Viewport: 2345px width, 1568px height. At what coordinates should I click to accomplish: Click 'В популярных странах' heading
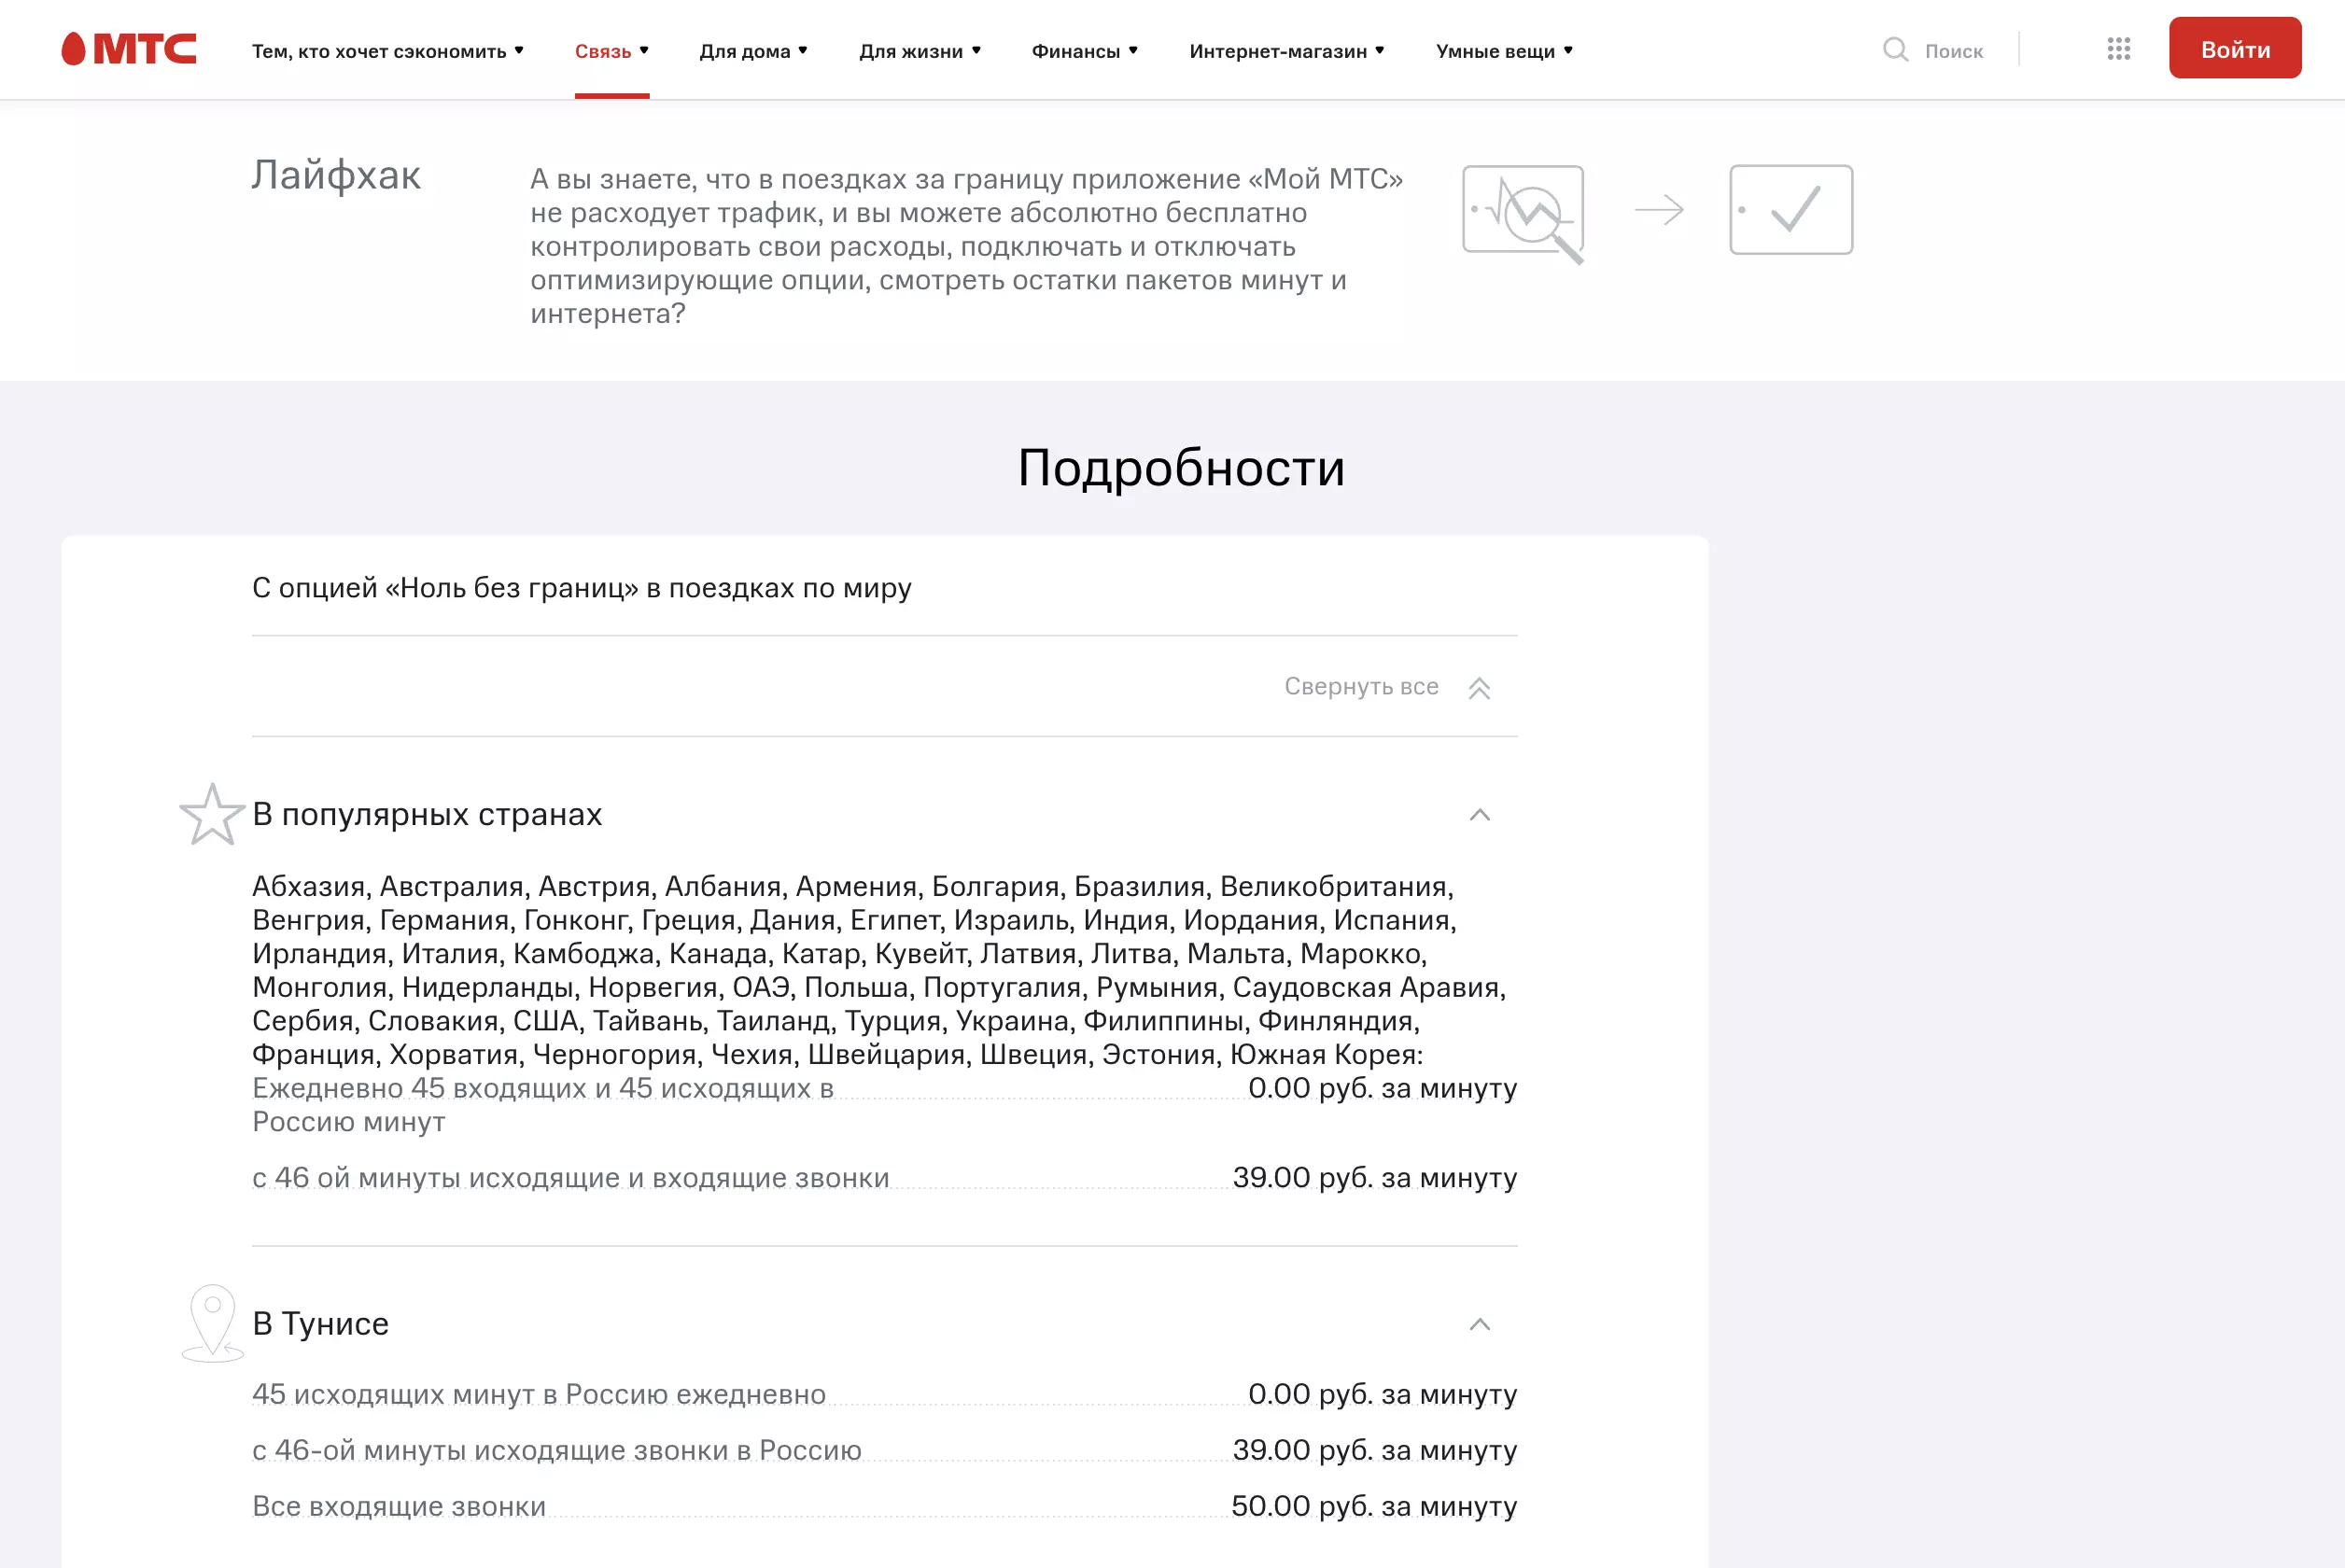point(427,814)
